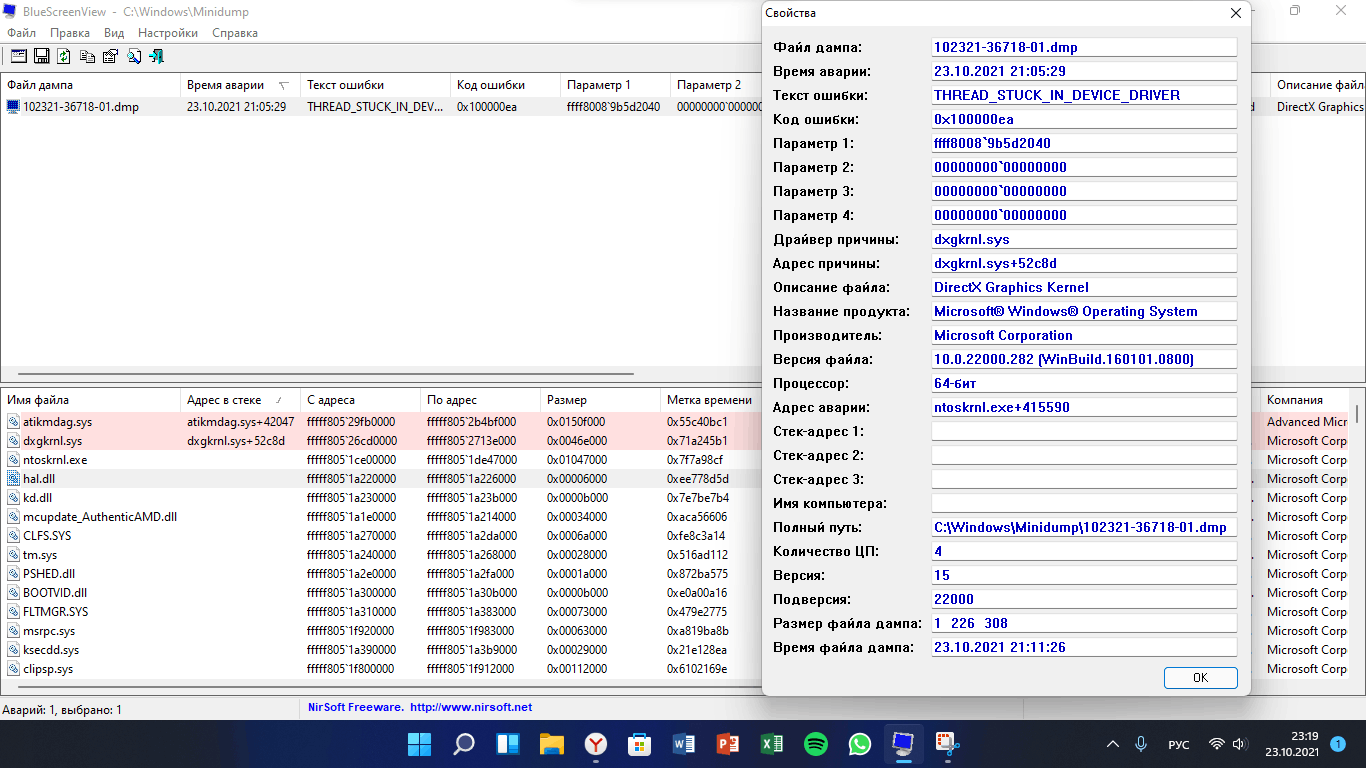Open the Файл menu
Viewport: 1366px width, 768px height.
(21, 33)
